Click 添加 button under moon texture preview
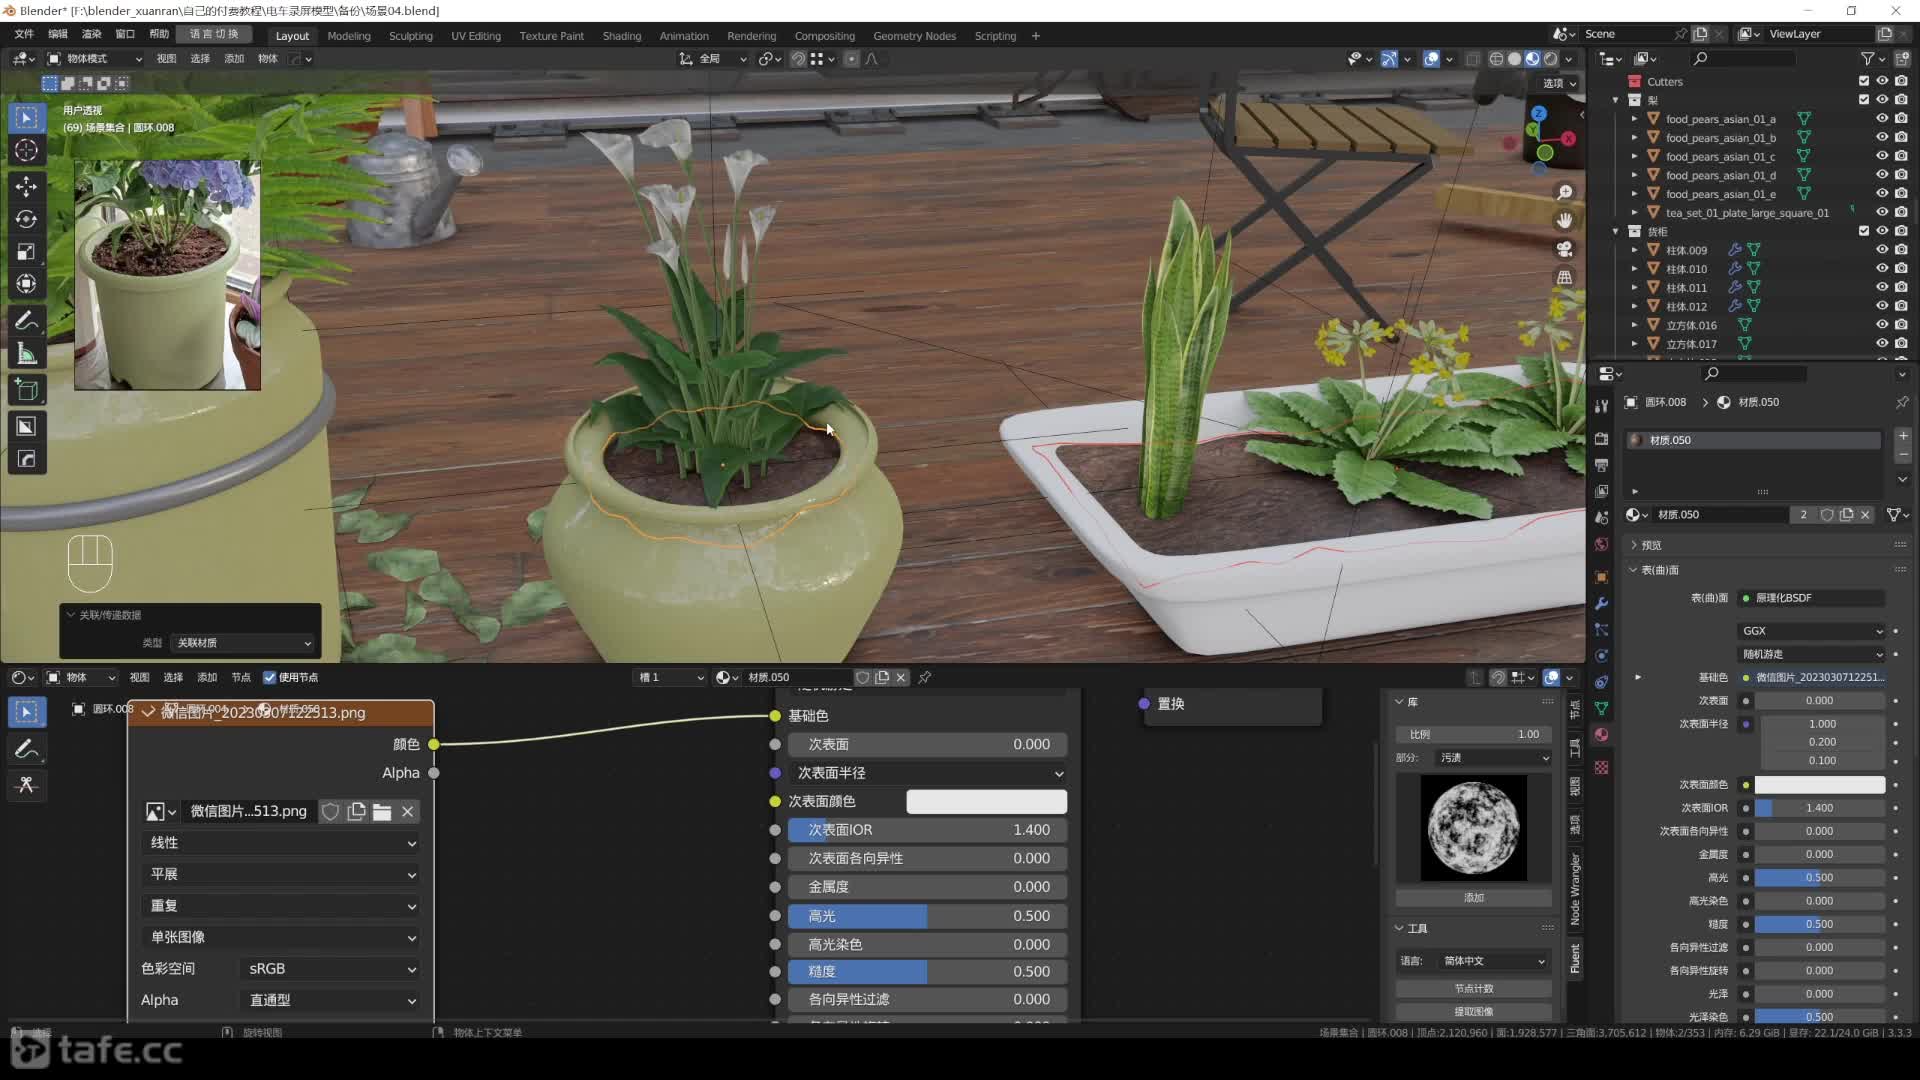 point(1474,898)
